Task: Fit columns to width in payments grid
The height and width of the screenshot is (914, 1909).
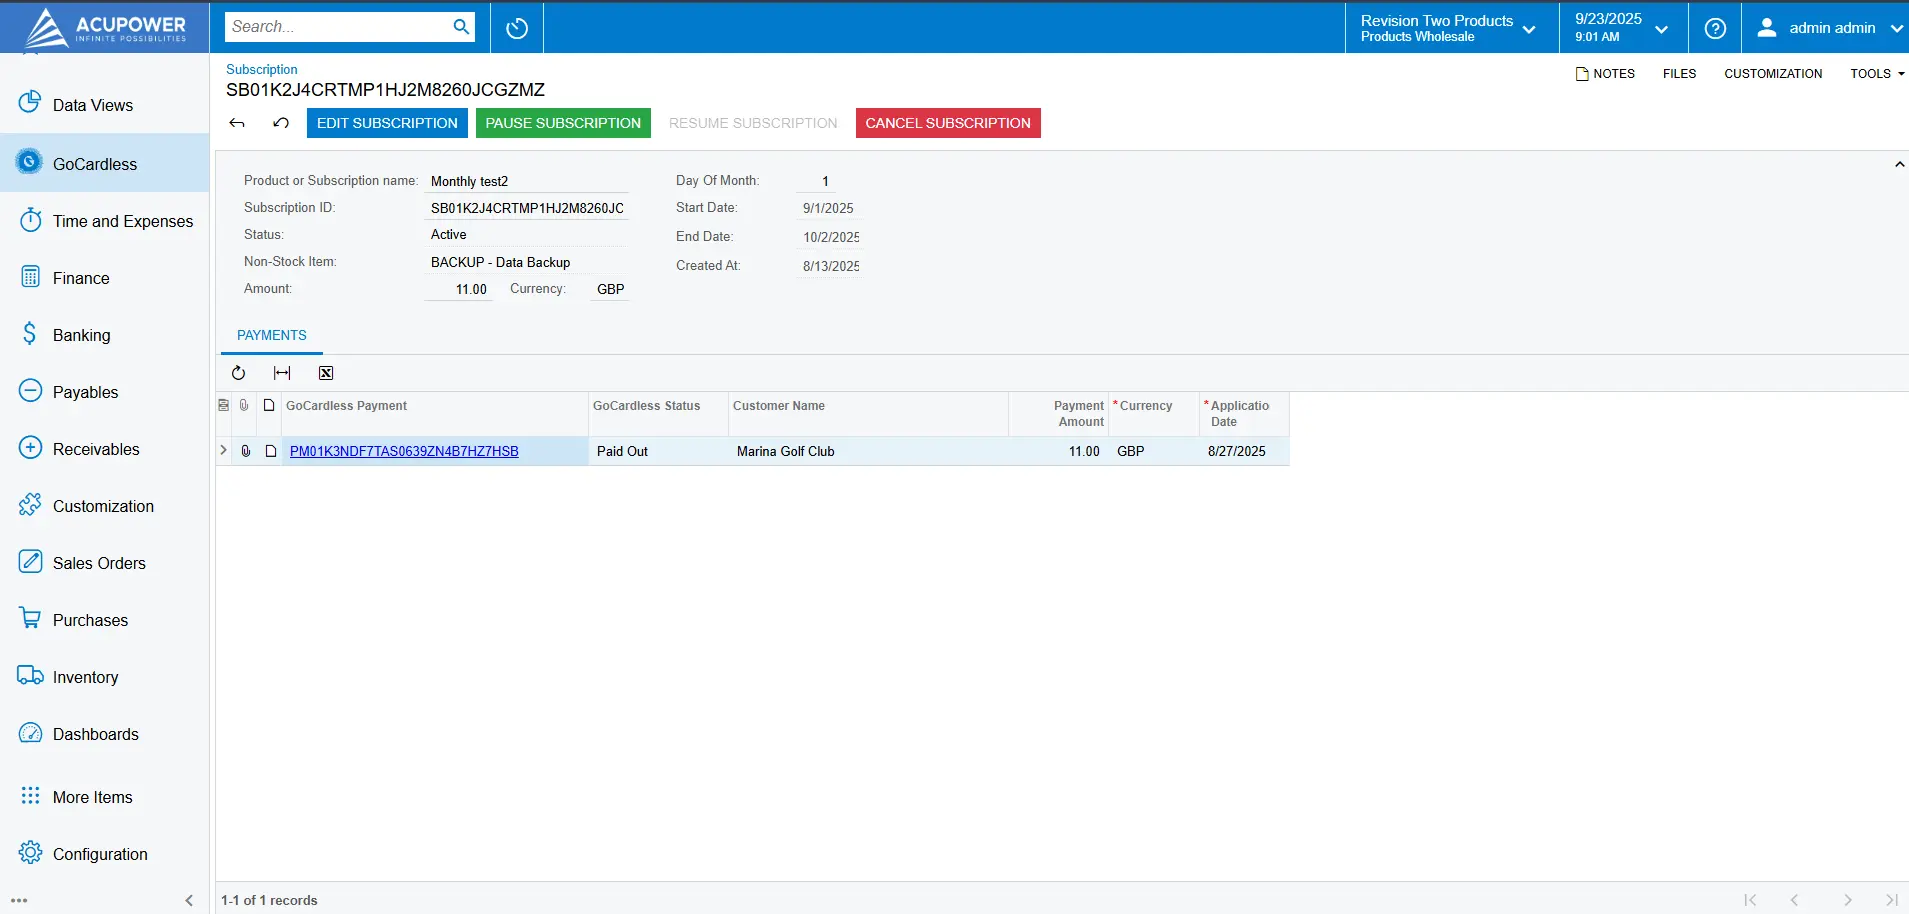Action: click(282, 373)
